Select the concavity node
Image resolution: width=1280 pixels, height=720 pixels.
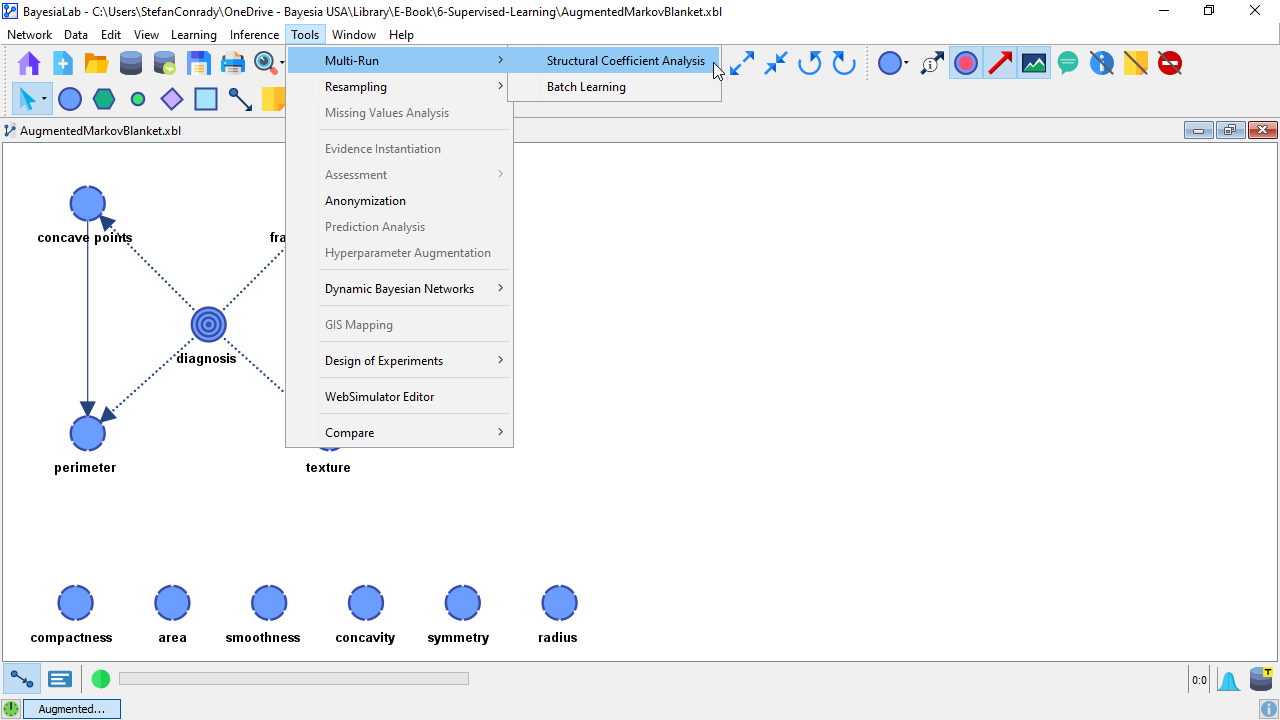click(366, 603)
